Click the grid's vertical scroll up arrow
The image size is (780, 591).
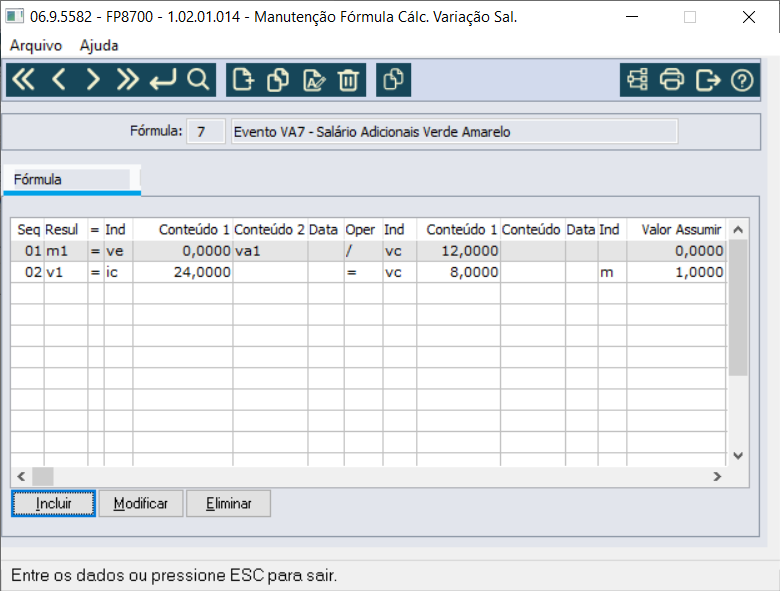tap(738, 229)
